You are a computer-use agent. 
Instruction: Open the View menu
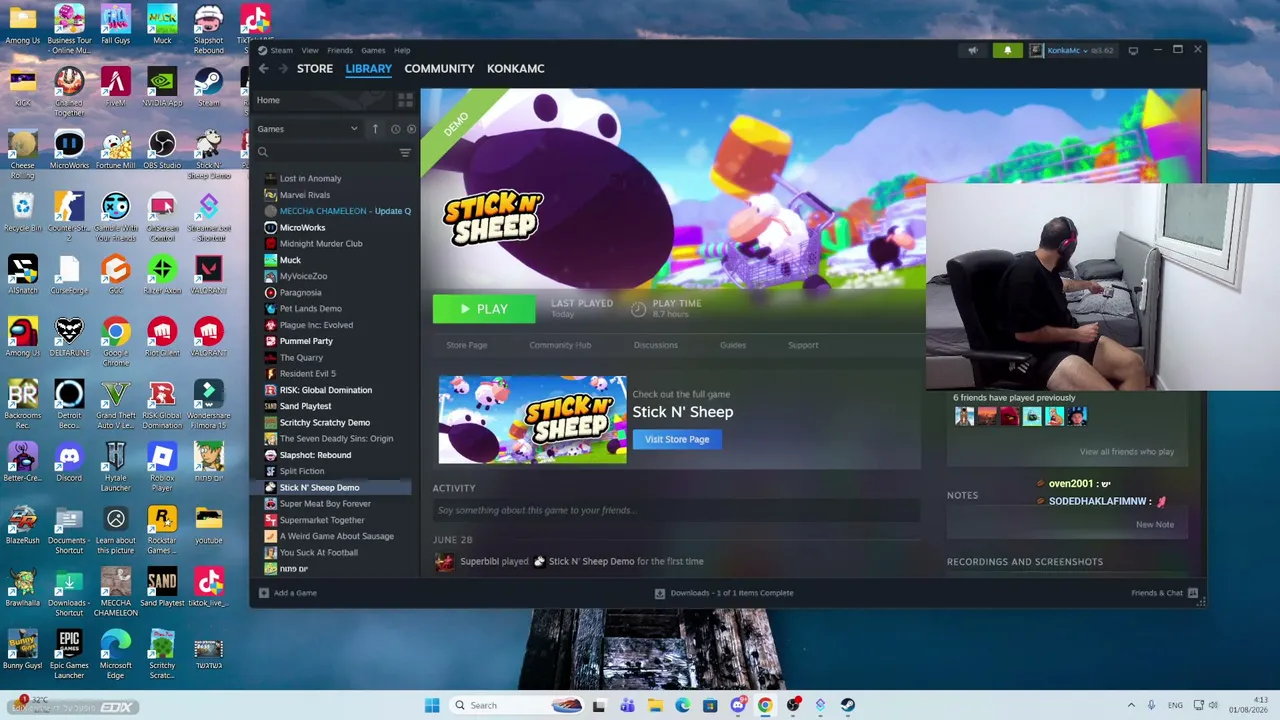click(x=310, y=50)
